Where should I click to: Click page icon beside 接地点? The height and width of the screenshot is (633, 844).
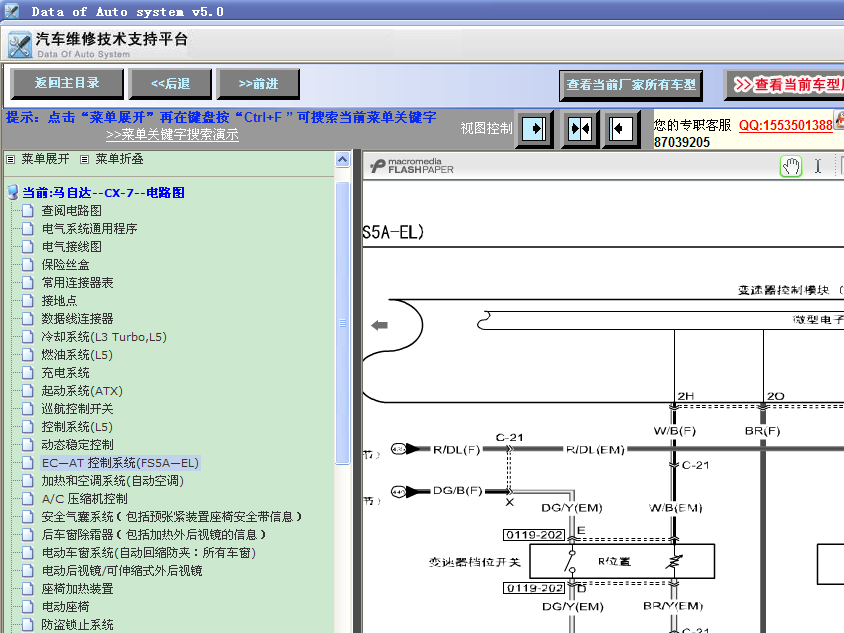[x=28, y=301]
